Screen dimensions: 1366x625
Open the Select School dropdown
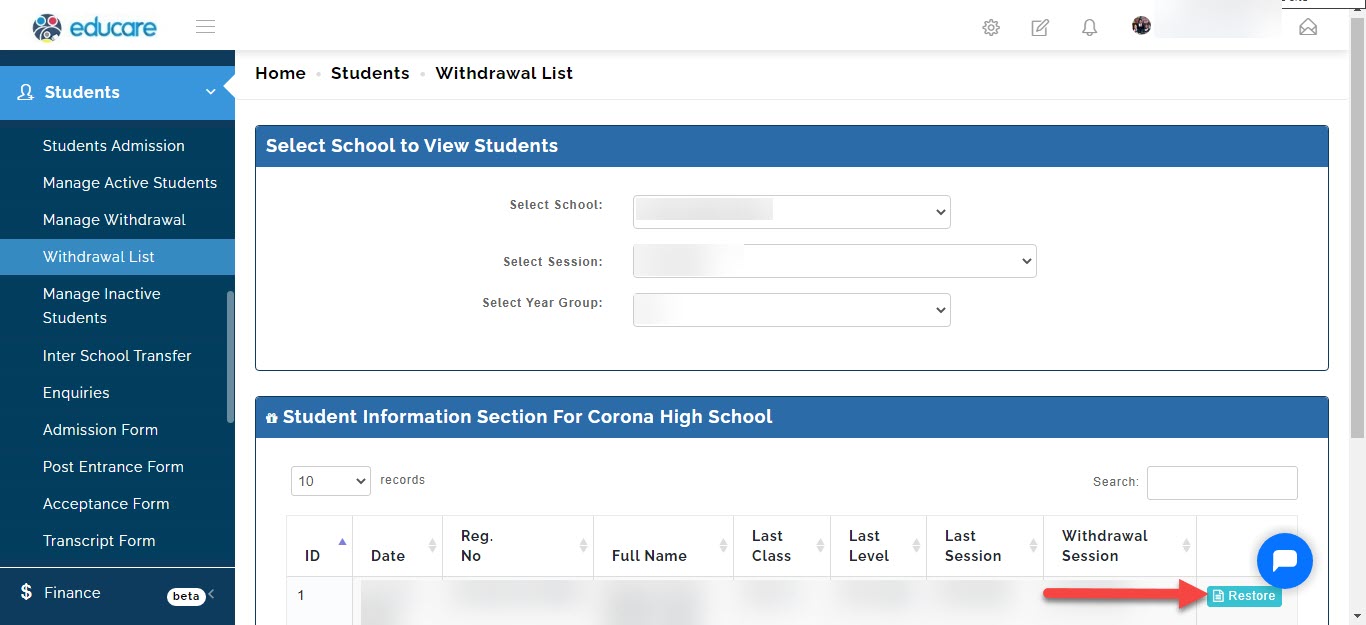point(792,212)
